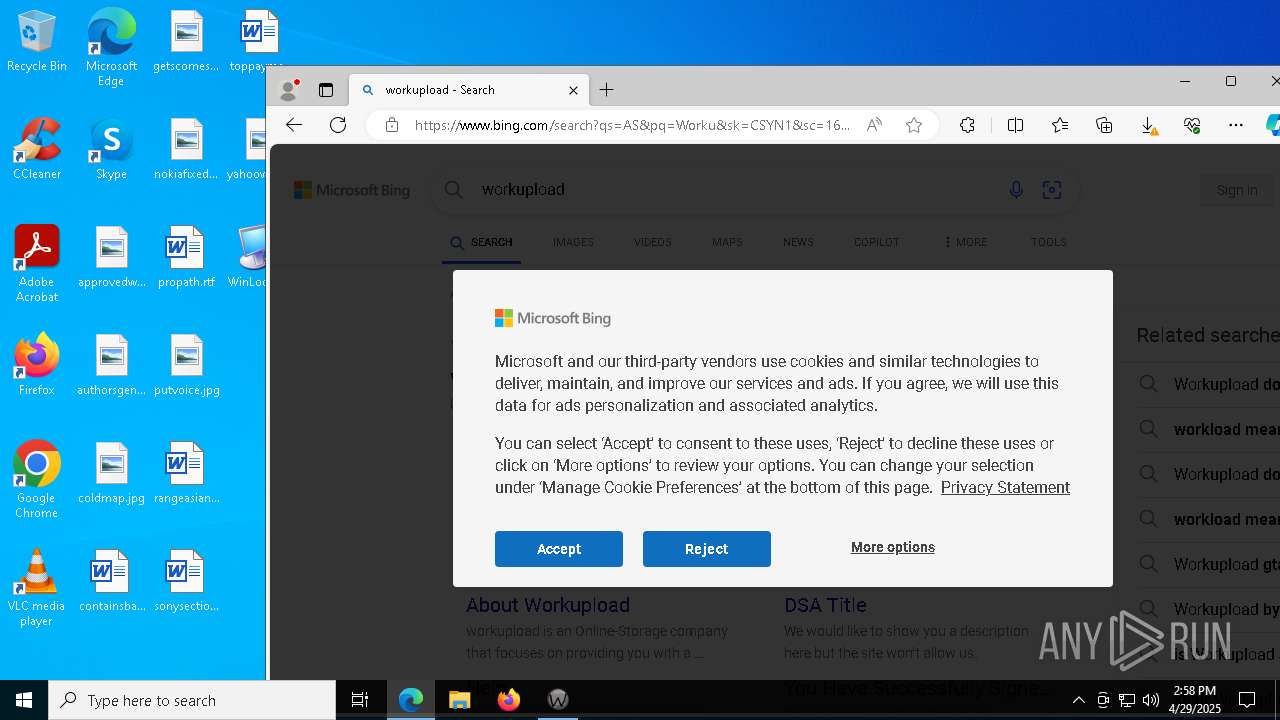This screenshot has height=720, width=1280.
Task: Open Edge Settings and more menu
Action: [1236, 125]
